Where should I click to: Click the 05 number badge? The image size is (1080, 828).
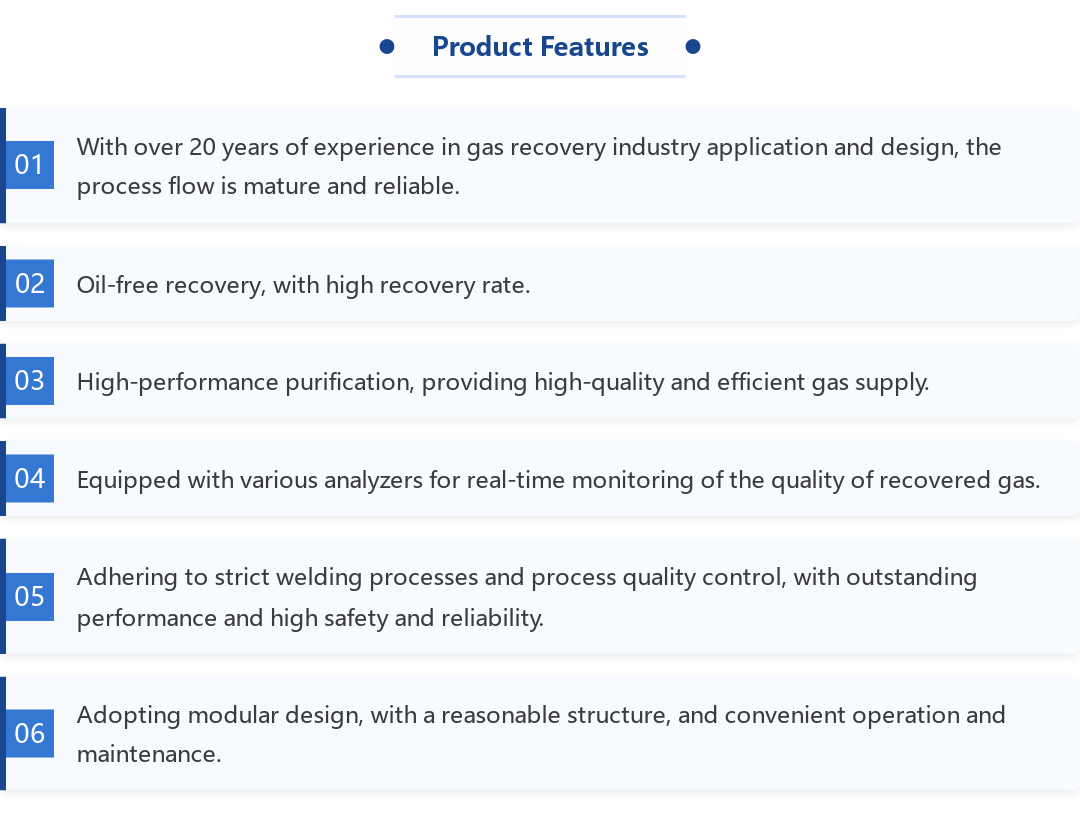30,596
